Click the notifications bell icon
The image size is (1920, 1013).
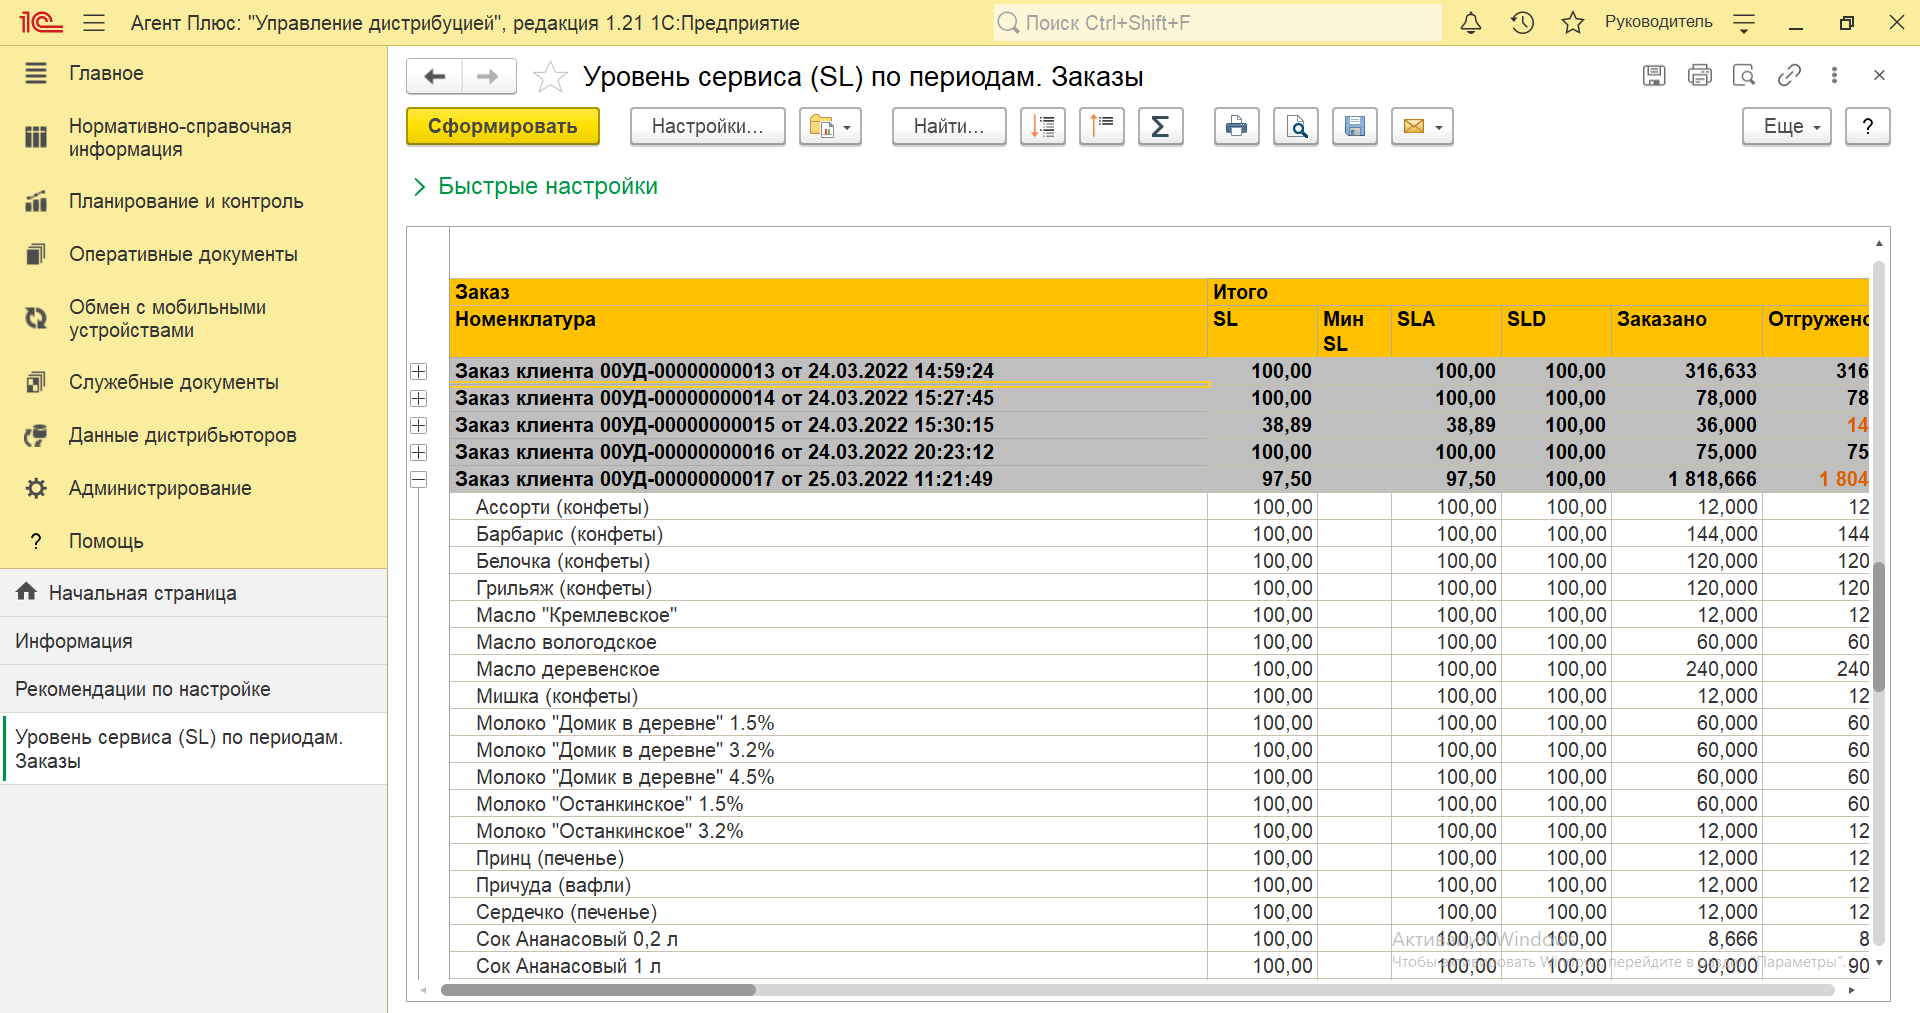pyautogui.click(x=1471, y=22)
